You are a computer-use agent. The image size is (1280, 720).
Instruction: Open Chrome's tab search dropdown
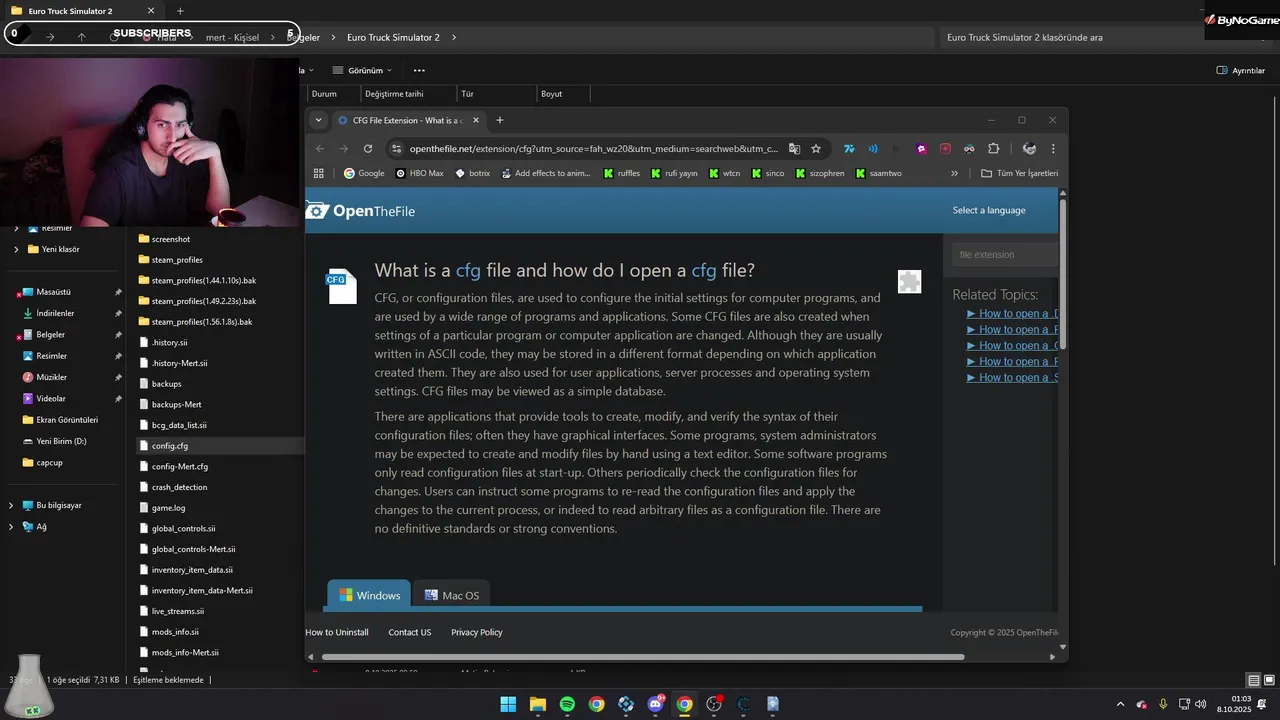pyautogui.click(x=318, y=120)
